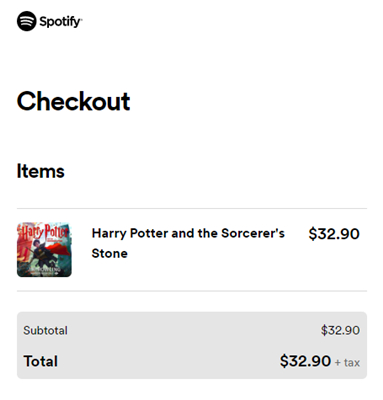Open the Harry Potter audiobook cover thumbnail

point(44,249)
